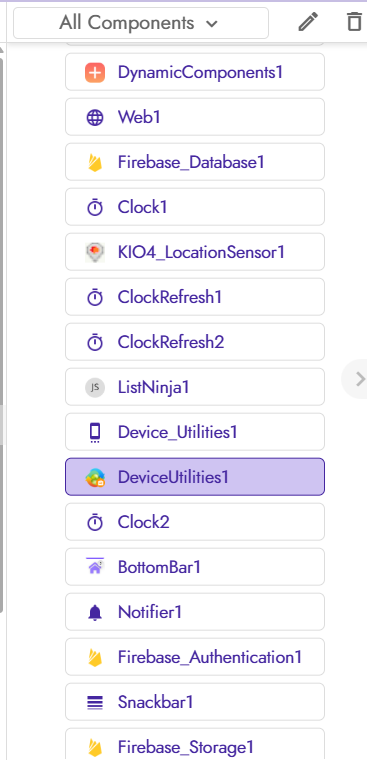Select the highlighted DeviceUtilities1 component
367x760 pixels.
(x=195, y=477)
